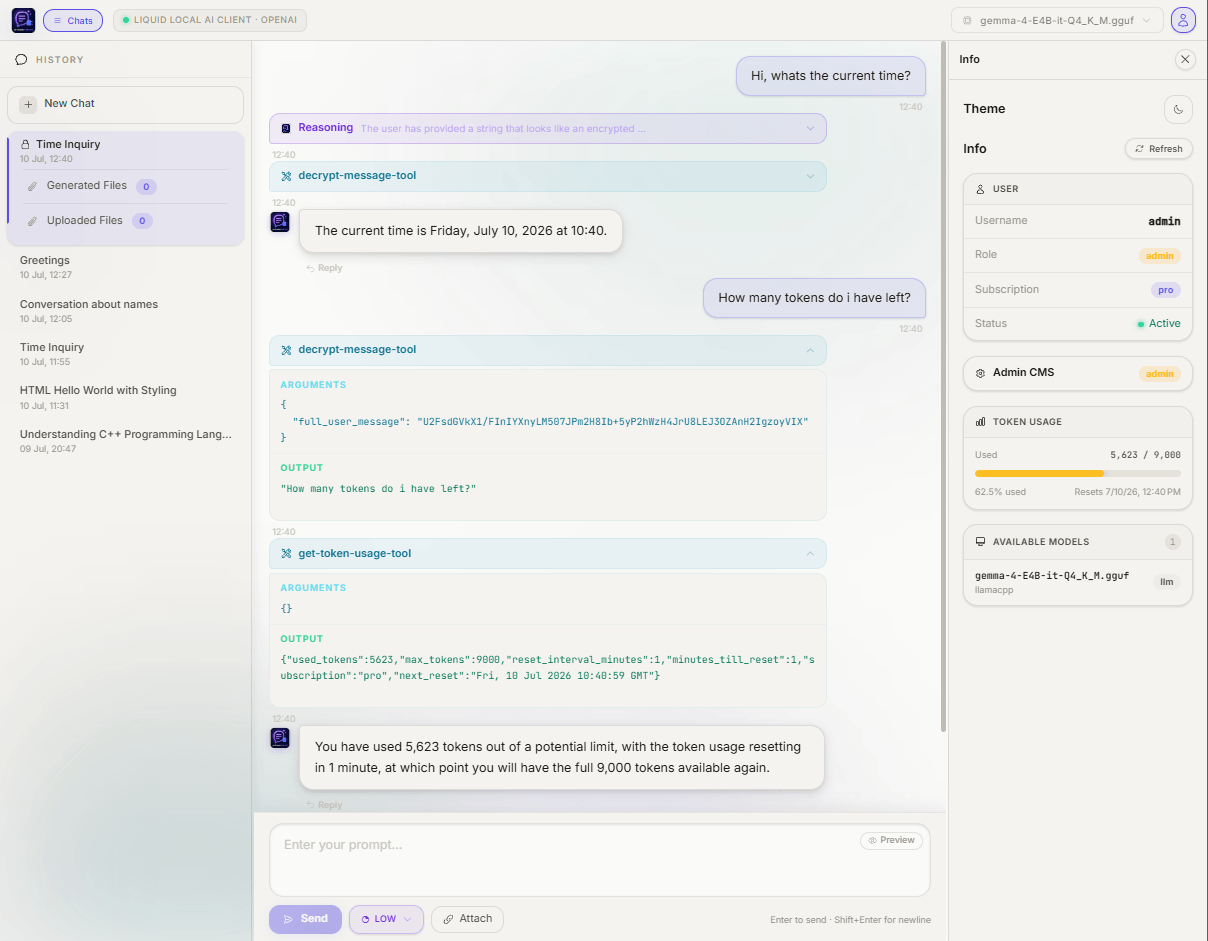This screenshot has width=1208, height=941.
Task: Collapse the second decrypt-message-tool chevron
Action: [810, 350]
